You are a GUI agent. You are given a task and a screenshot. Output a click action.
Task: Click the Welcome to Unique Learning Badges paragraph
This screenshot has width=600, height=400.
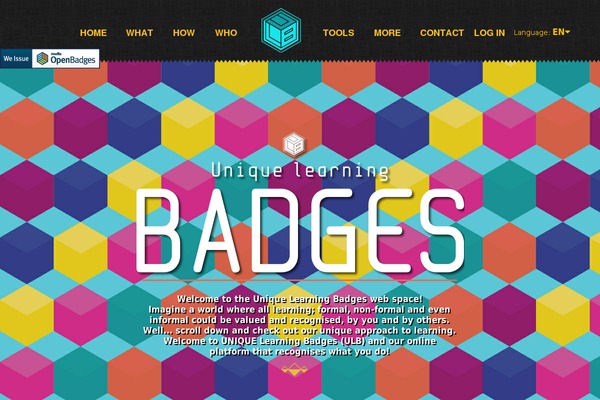tap(300, 325)
